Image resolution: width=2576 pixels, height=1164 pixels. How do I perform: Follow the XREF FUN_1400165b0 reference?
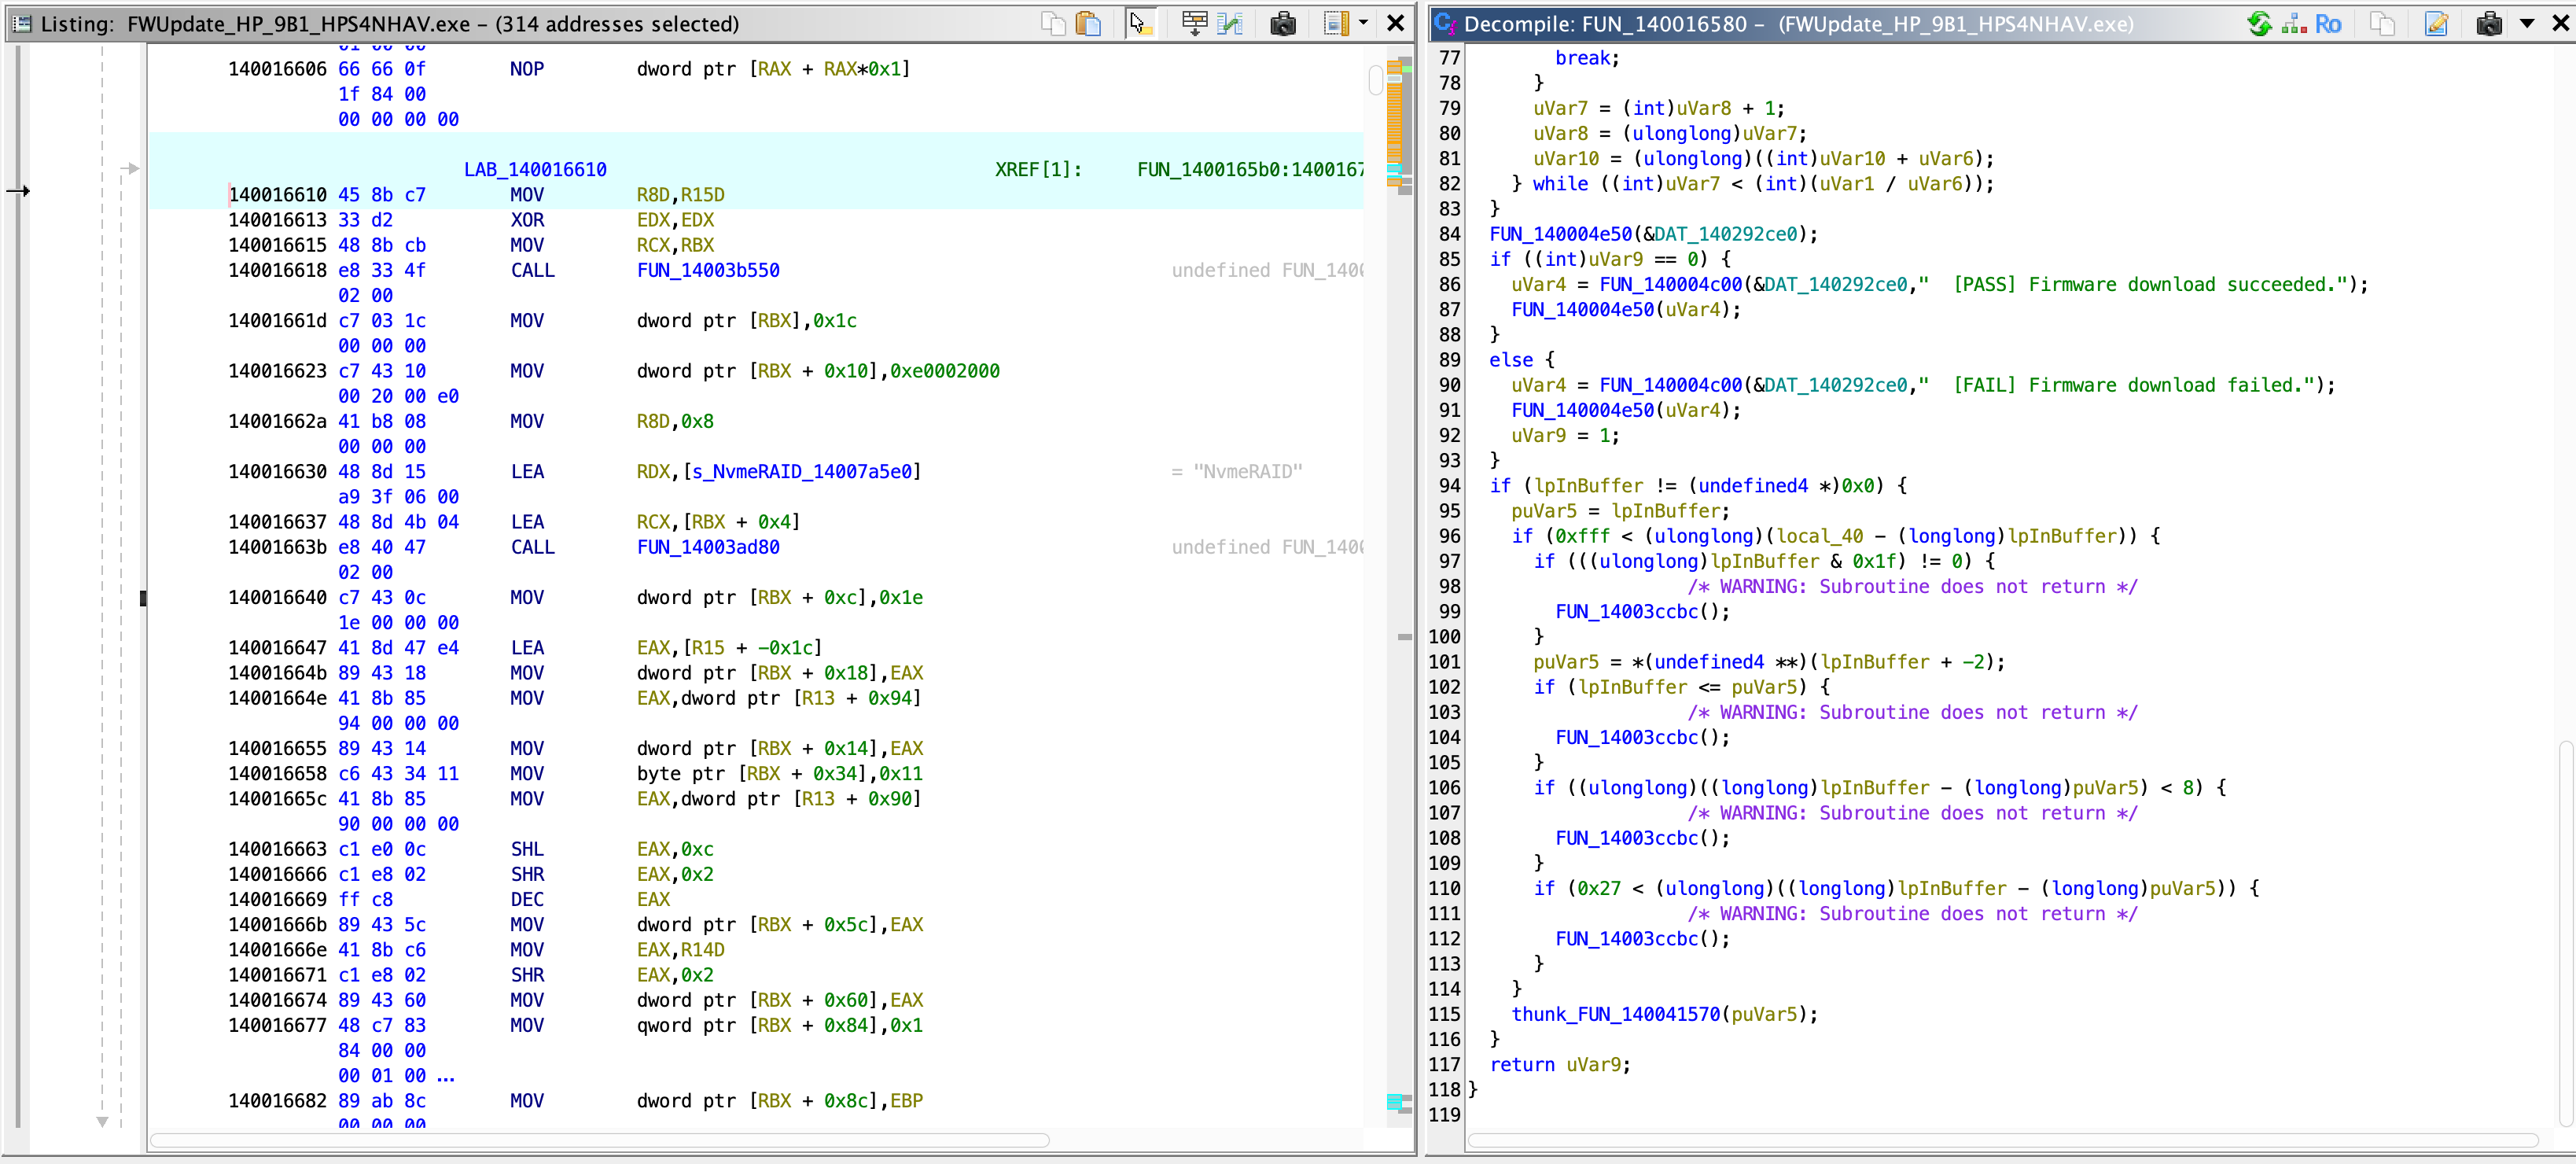(x=1250, y=169)
